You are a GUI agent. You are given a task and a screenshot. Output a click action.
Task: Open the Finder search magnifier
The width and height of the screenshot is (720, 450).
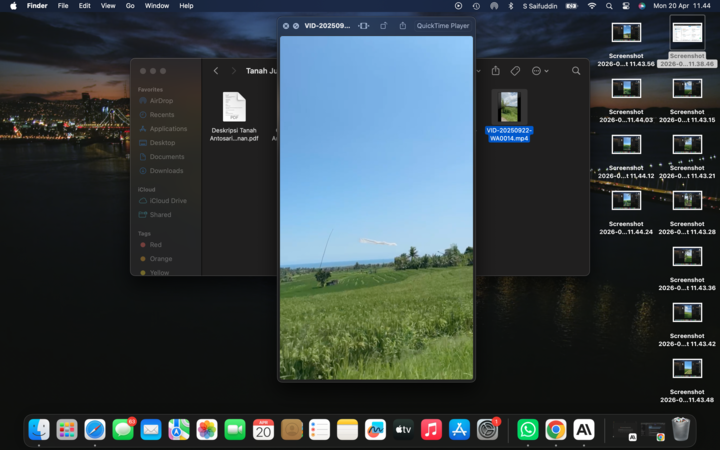coord(576,71)
